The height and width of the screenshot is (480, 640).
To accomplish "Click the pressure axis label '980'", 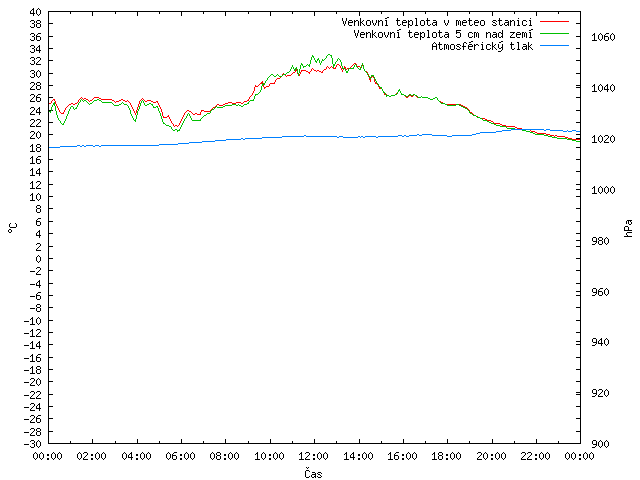I will pyautogui.click(x=600, y=241).
